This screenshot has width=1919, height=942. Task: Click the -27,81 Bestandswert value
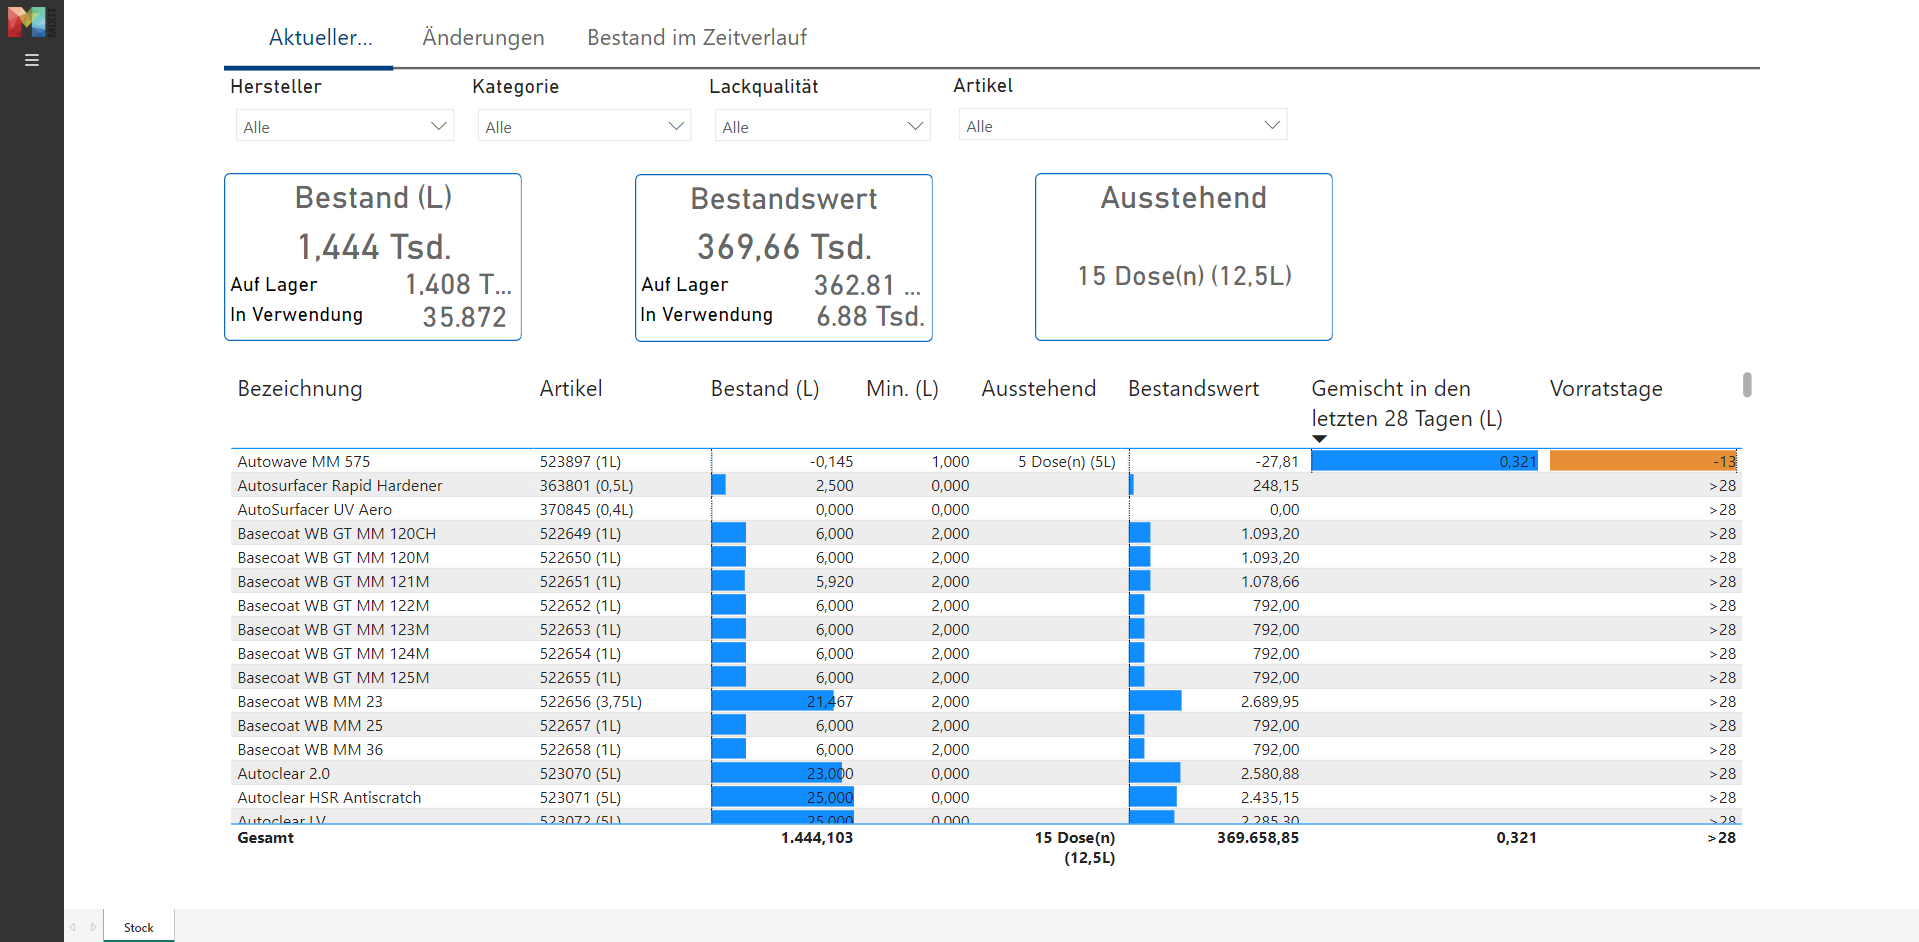click(1277, 461)
